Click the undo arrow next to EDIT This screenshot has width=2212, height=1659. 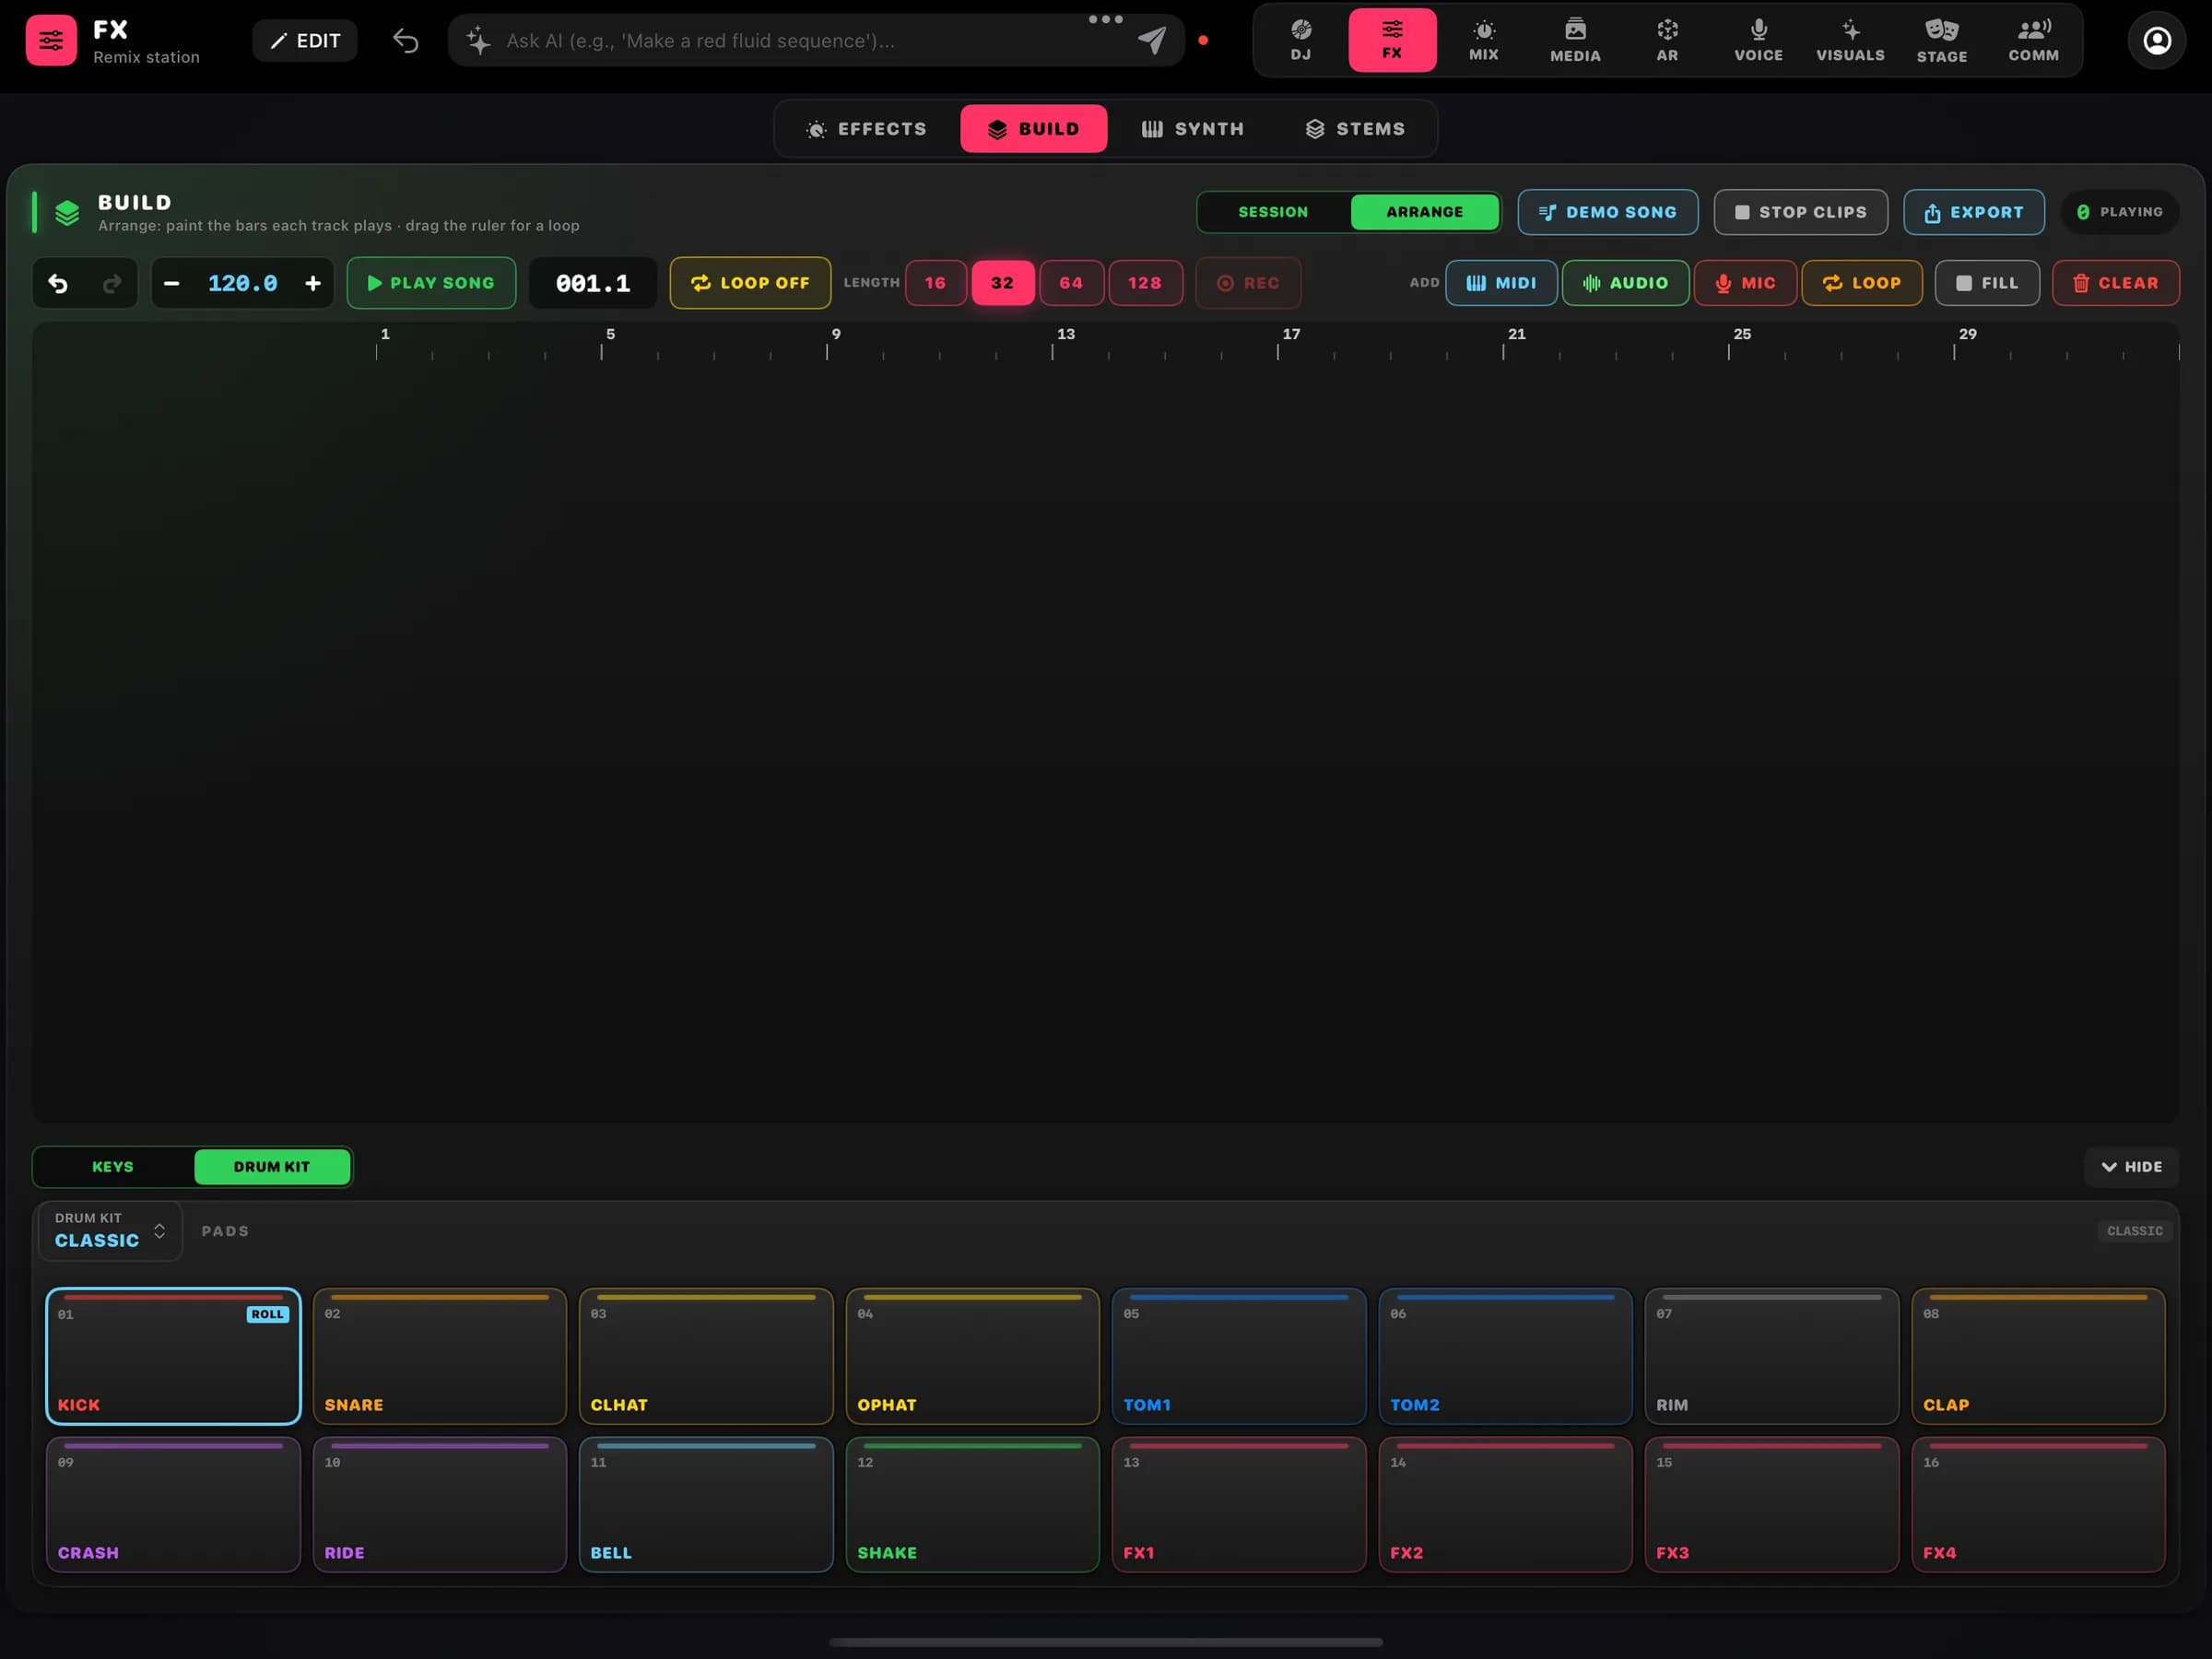405,41
